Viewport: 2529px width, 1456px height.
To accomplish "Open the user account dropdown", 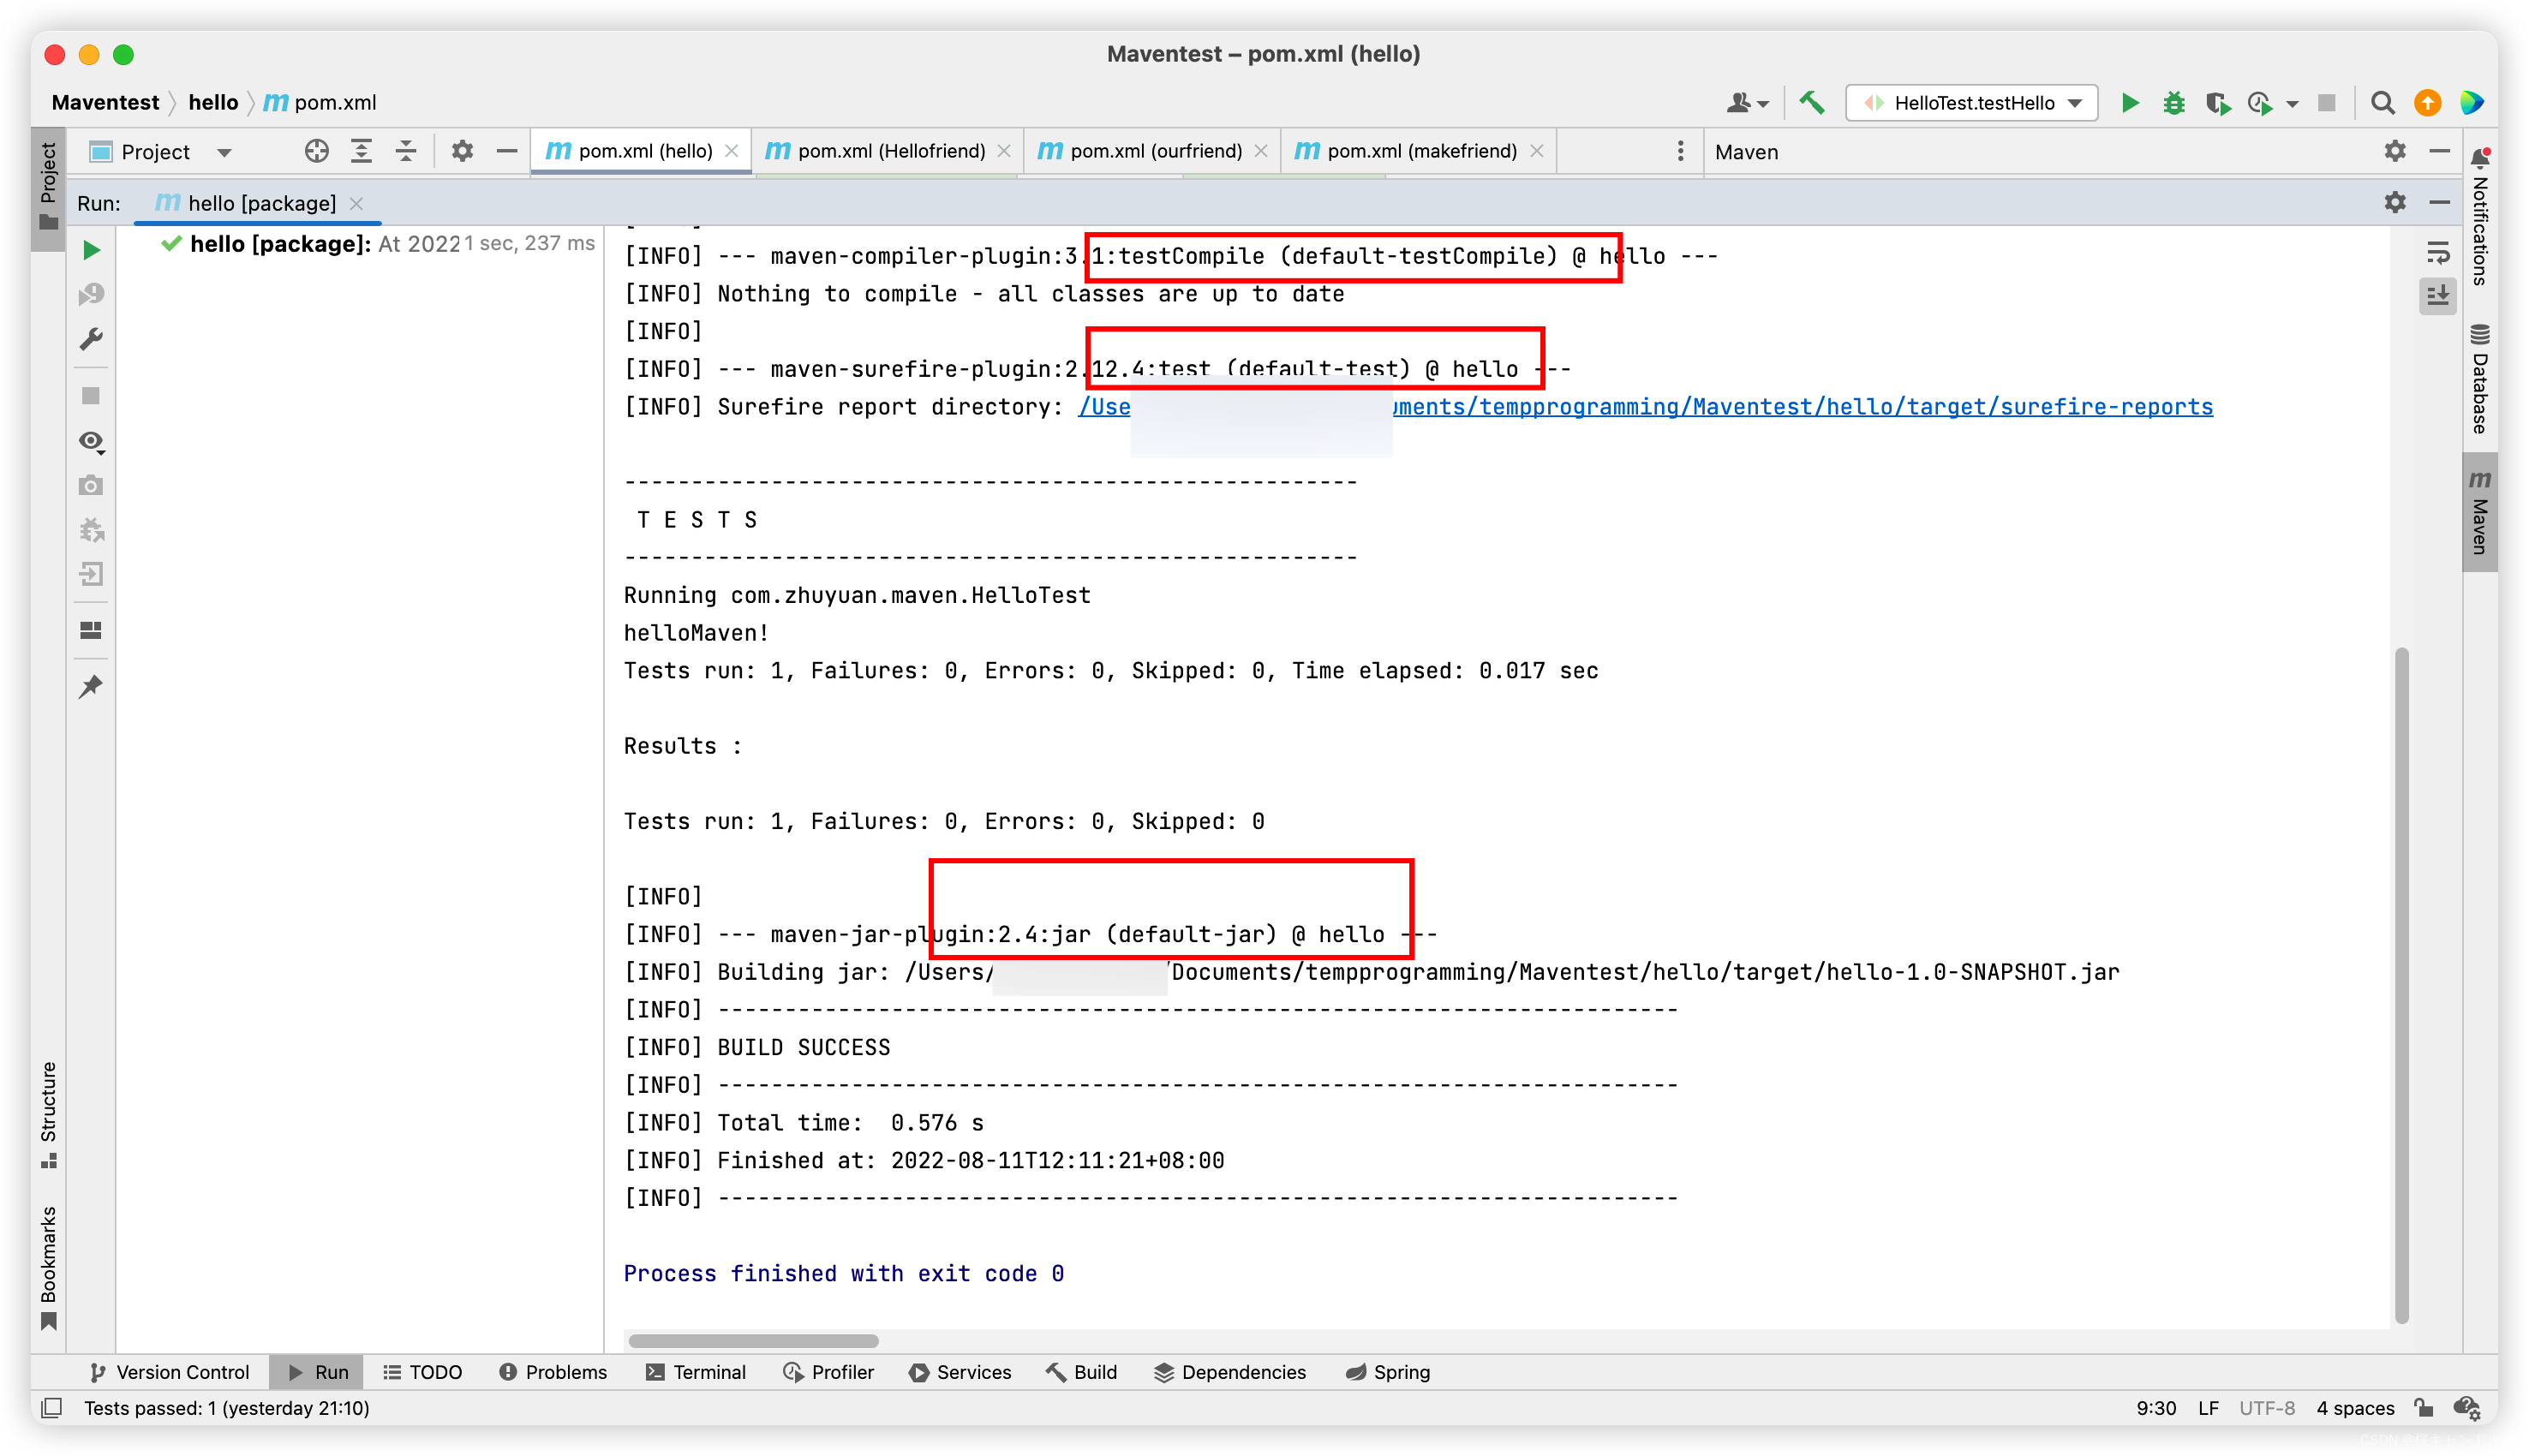I will point(1747,103).
